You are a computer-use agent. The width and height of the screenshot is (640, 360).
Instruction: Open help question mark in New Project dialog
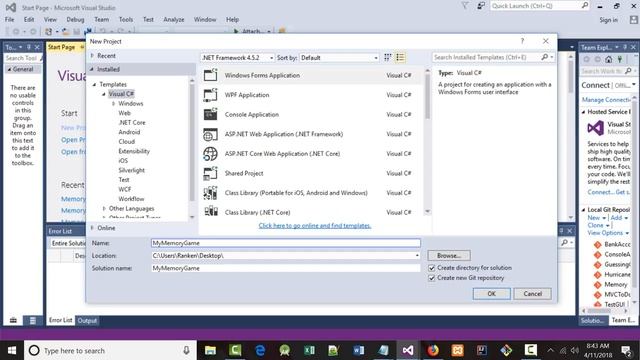522,41
